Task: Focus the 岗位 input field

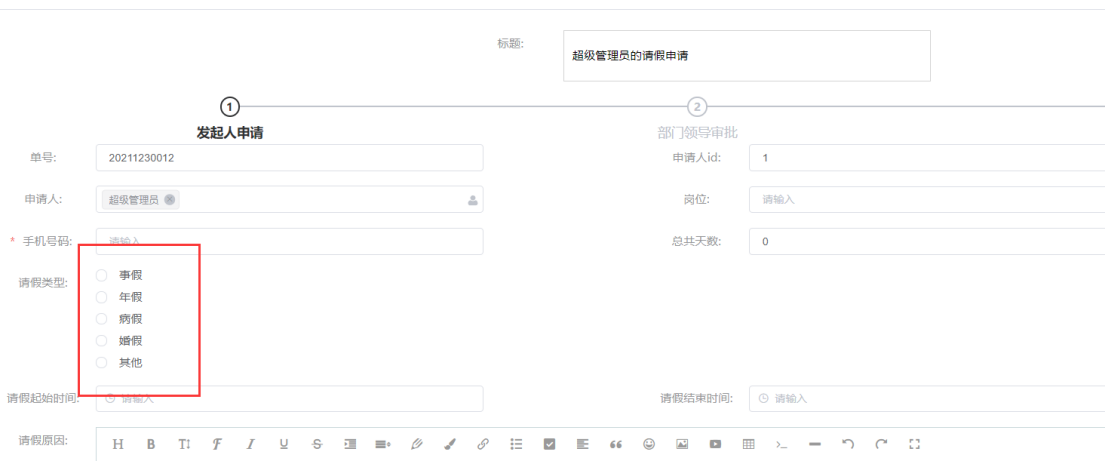Action: [931, 200]
